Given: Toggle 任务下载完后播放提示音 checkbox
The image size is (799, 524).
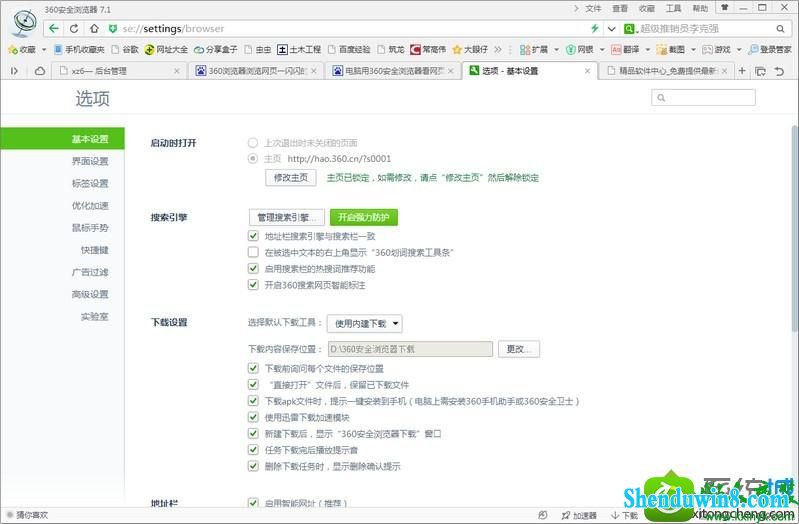Looking at the screenshot, I should click(x=253, y=450).
